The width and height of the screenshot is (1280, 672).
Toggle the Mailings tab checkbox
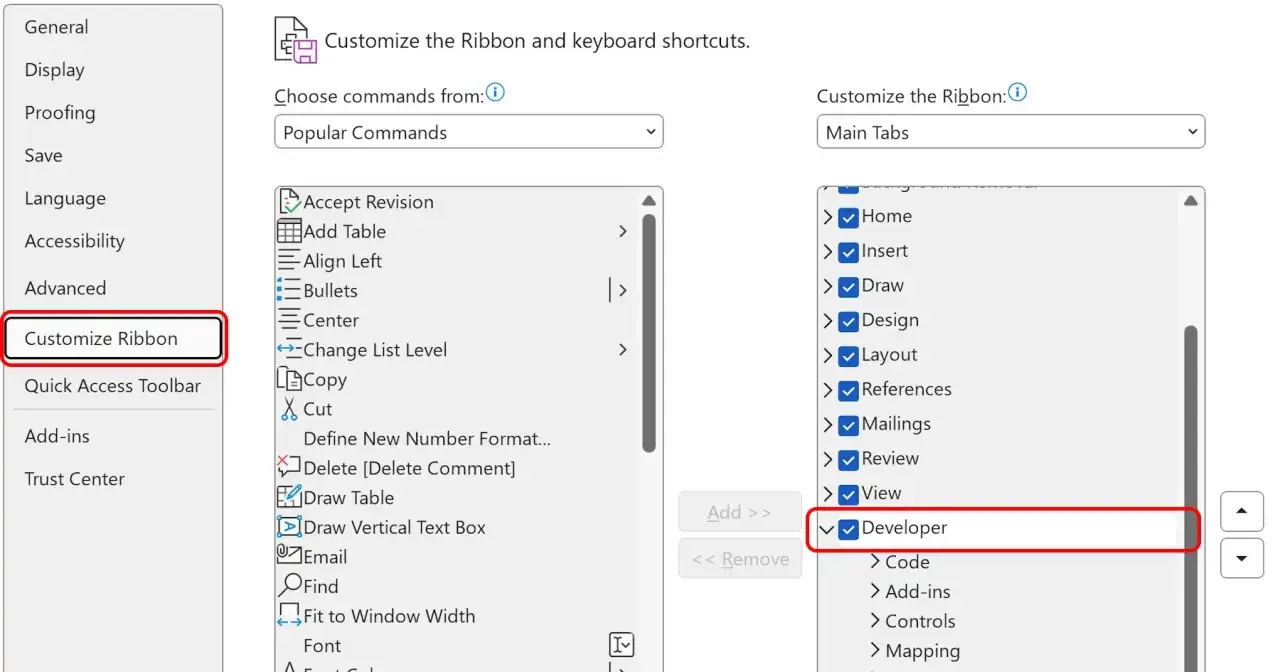[848, 424]
